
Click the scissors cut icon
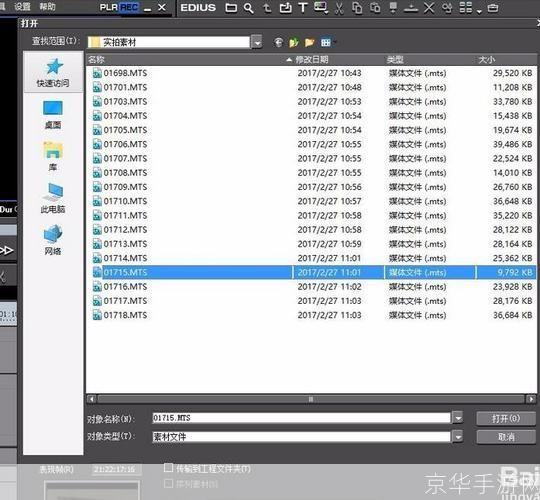point(339,8)
